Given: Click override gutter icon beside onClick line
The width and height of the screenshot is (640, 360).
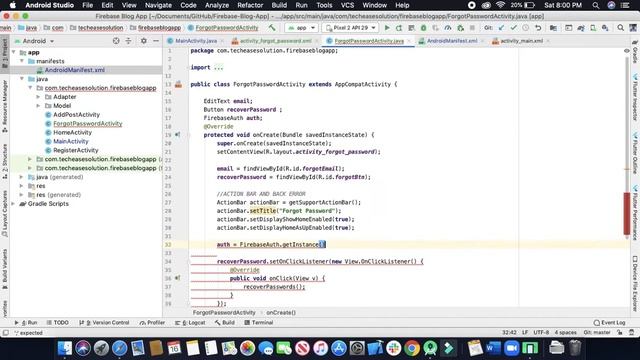Looking at the screenshot, I should [178, 278].
